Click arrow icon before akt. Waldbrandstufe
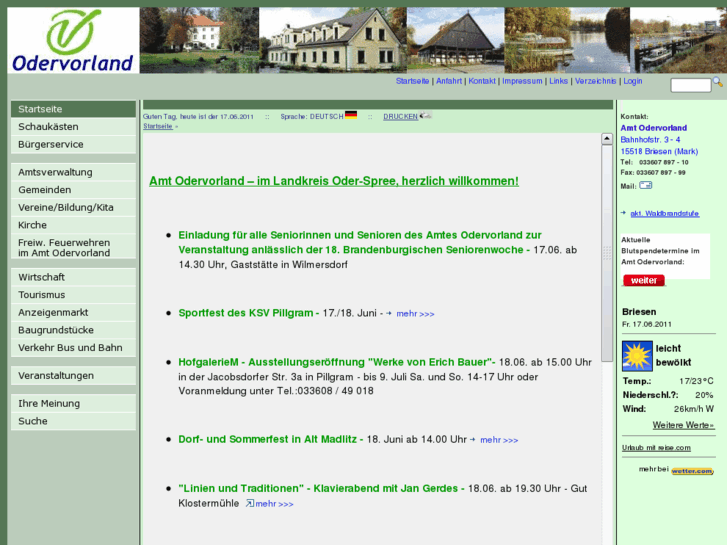Screen dimensions: 727x545 (624, 213)
